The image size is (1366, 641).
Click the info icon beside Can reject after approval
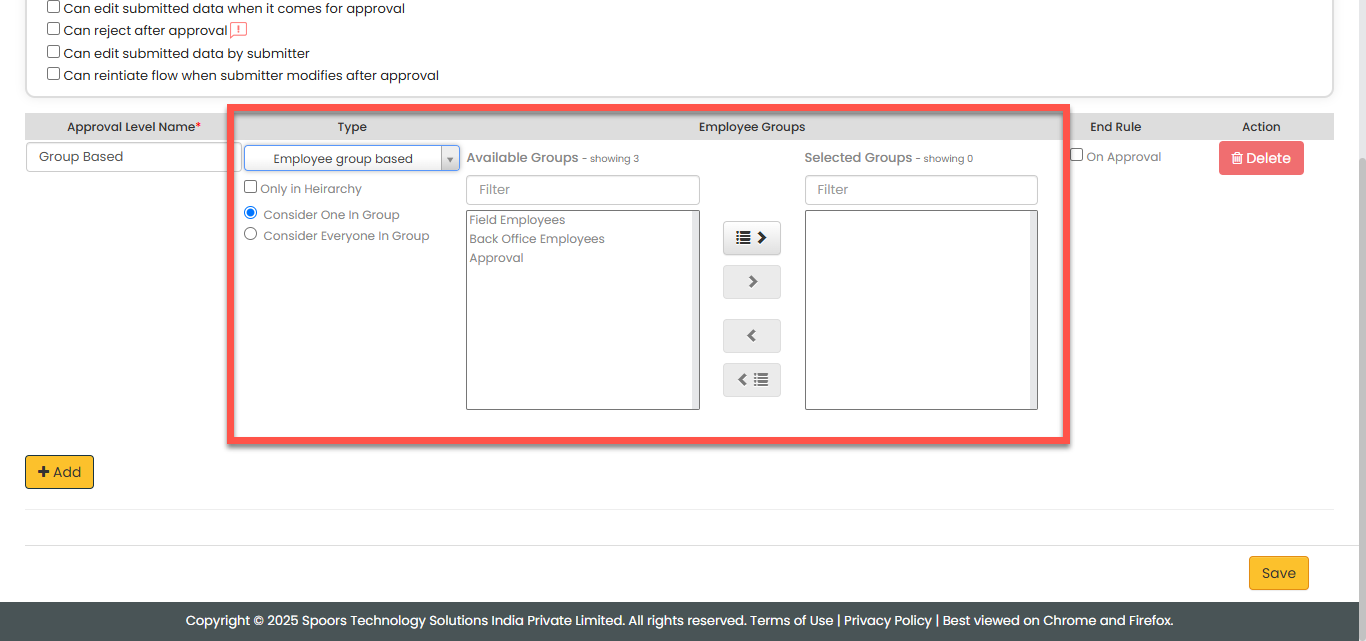(x=238, y=30)
